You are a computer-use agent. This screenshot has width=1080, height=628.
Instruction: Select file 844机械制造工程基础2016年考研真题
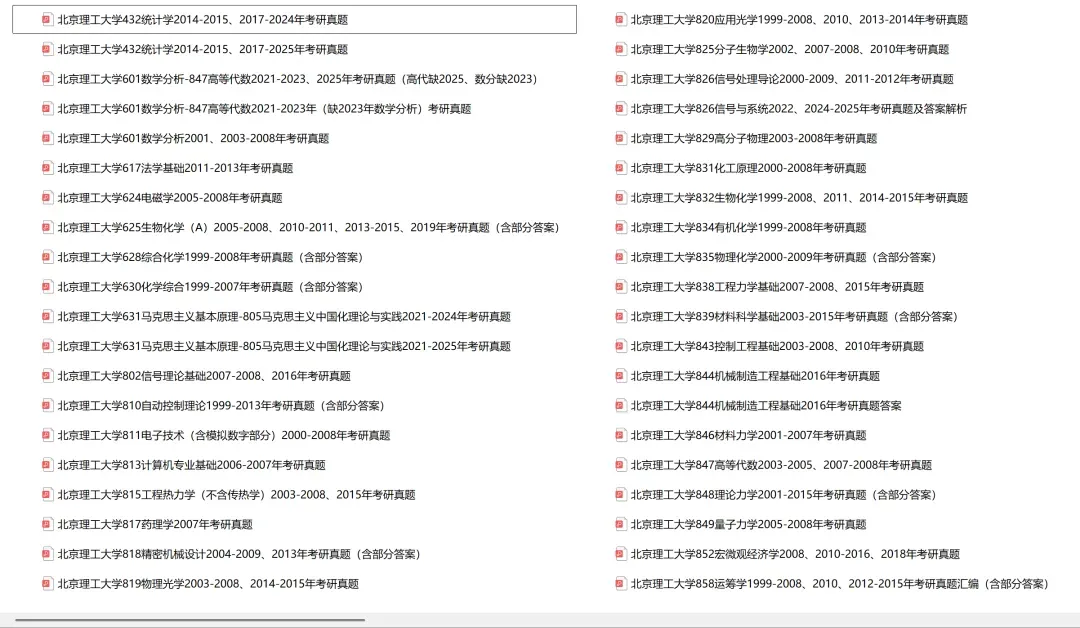click(755, 376)
